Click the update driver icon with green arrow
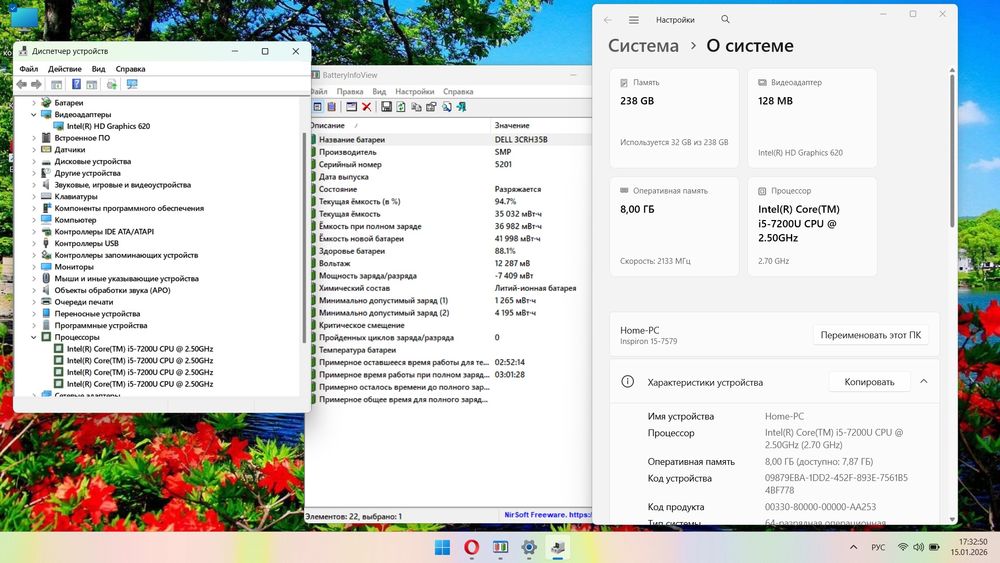The width and height of the screenshot is (1000, 563). click(112, 84)
